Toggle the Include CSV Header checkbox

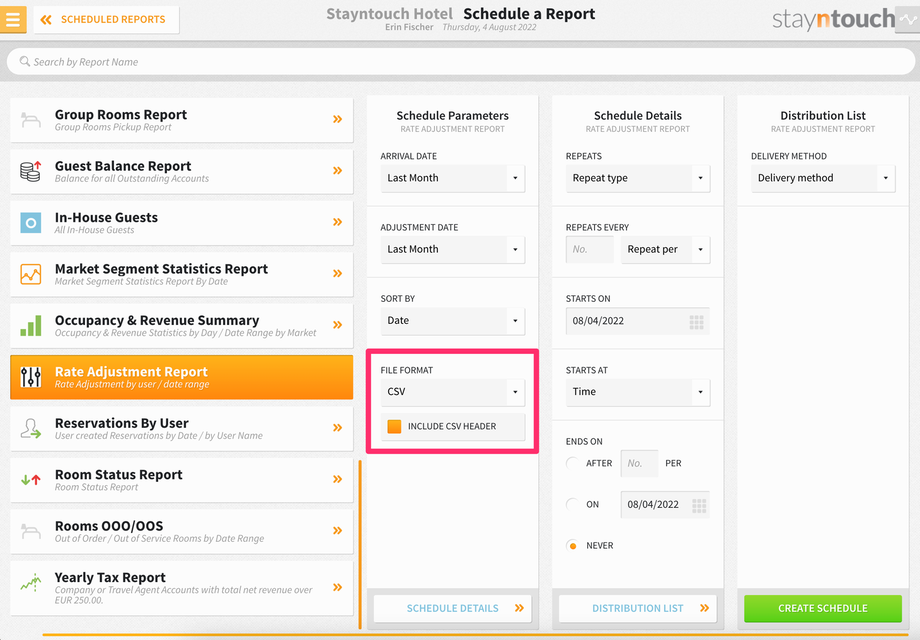(x=394, y=426)
